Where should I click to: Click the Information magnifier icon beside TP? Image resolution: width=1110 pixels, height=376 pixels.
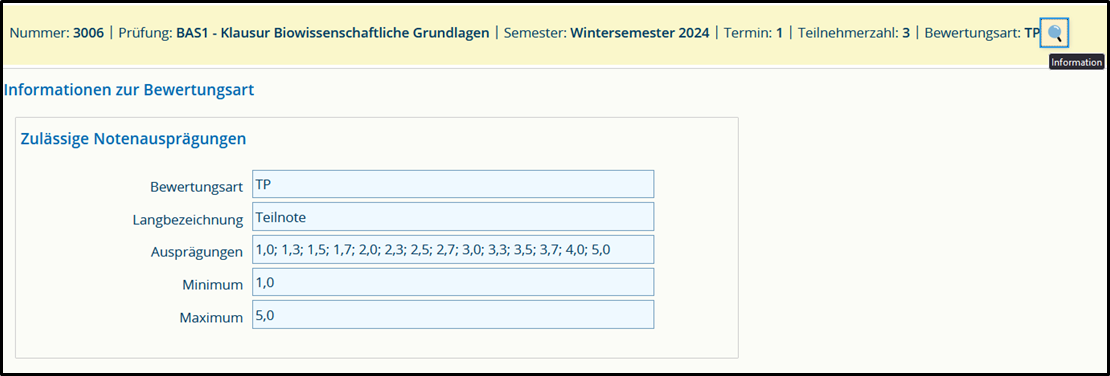click(1054, 33)
